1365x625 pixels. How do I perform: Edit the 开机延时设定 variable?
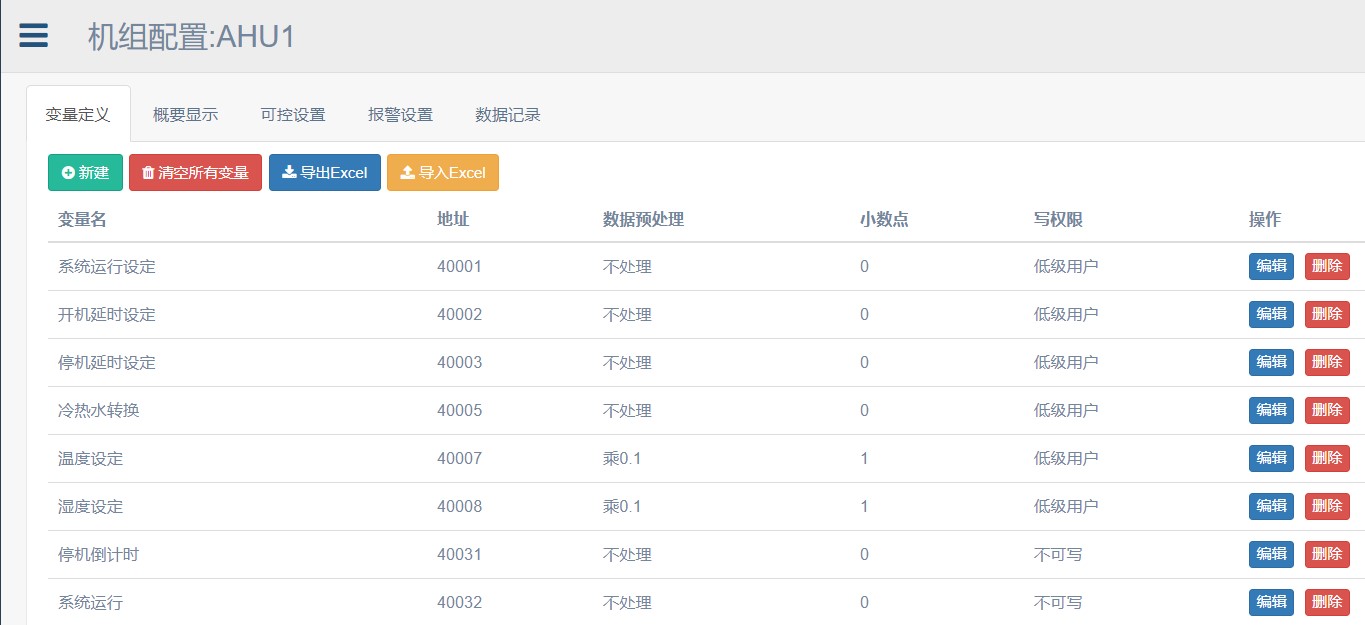[1271, 314]
